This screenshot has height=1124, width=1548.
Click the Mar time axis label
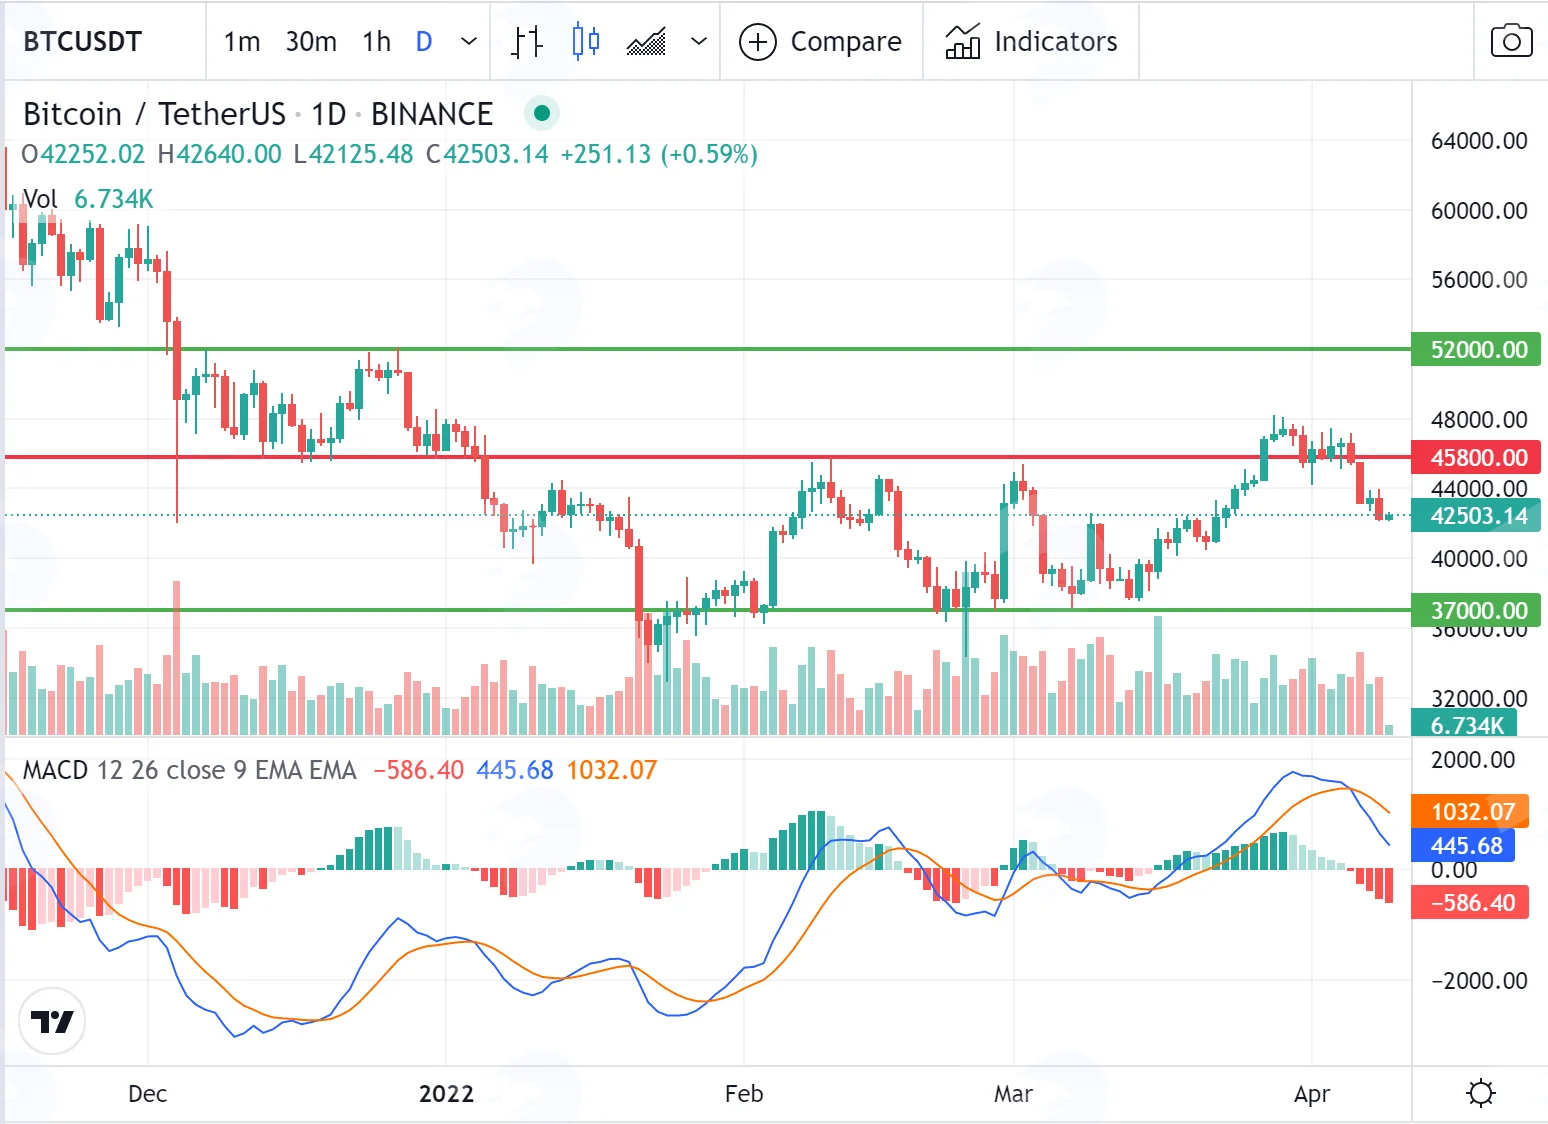[1013, 1094]
